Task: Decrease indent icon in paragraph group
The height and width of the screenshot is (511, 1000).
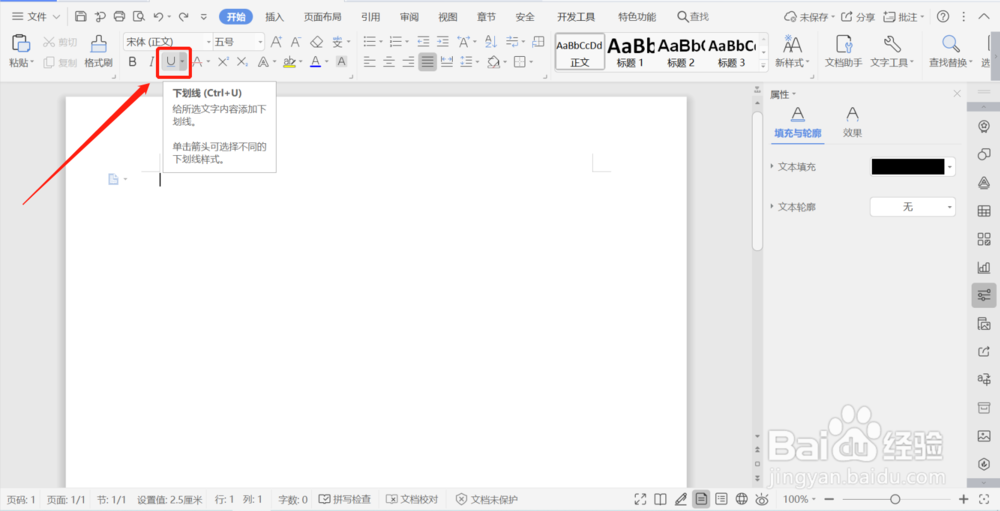Action: (x=423, y=42)
